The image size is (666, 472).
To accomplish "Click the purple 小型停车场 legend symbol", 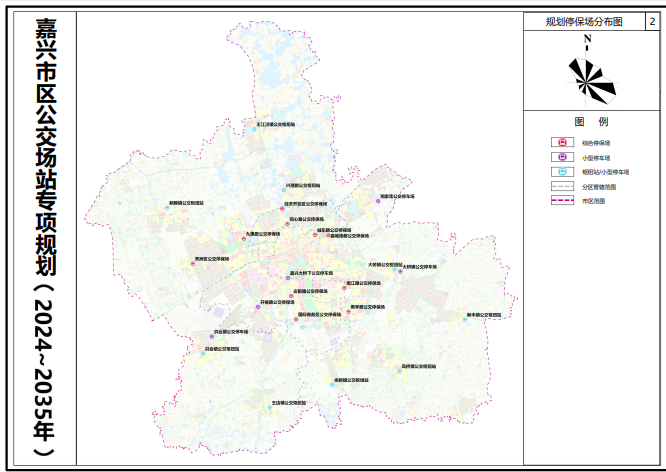I will pos(563,157).
